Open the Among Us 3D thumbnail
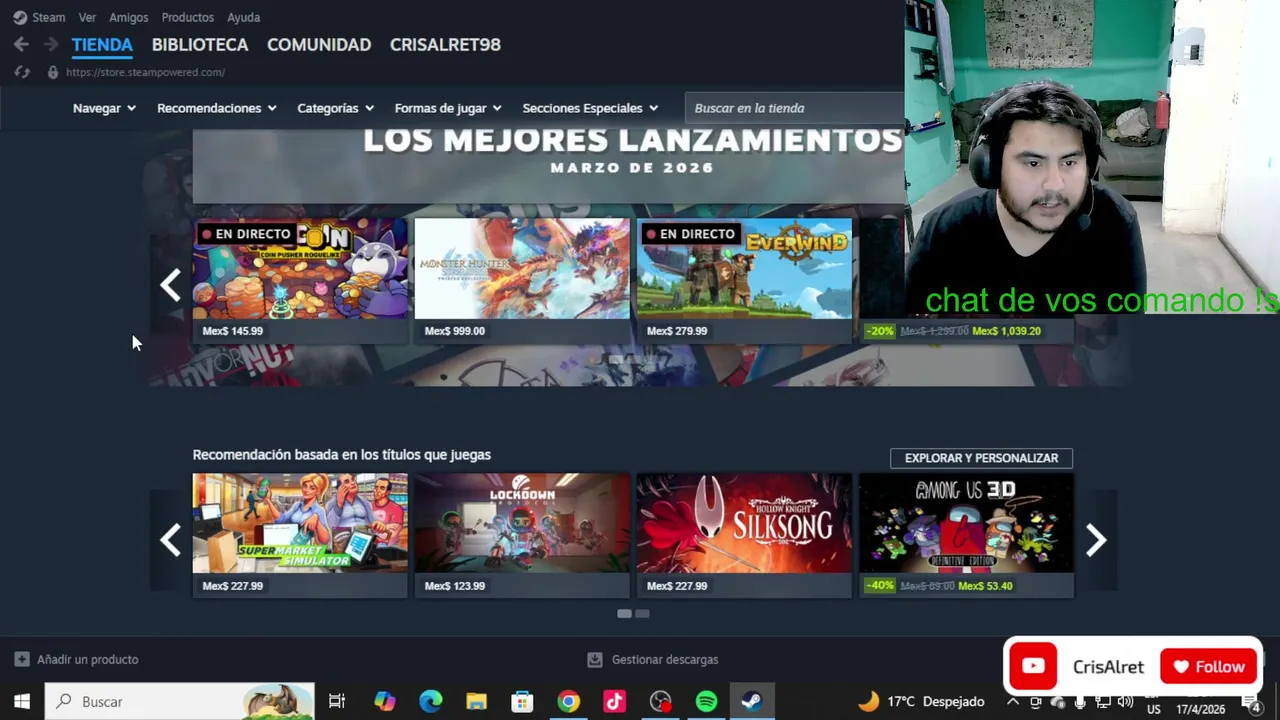1280x720 pixels. (966, 523)
